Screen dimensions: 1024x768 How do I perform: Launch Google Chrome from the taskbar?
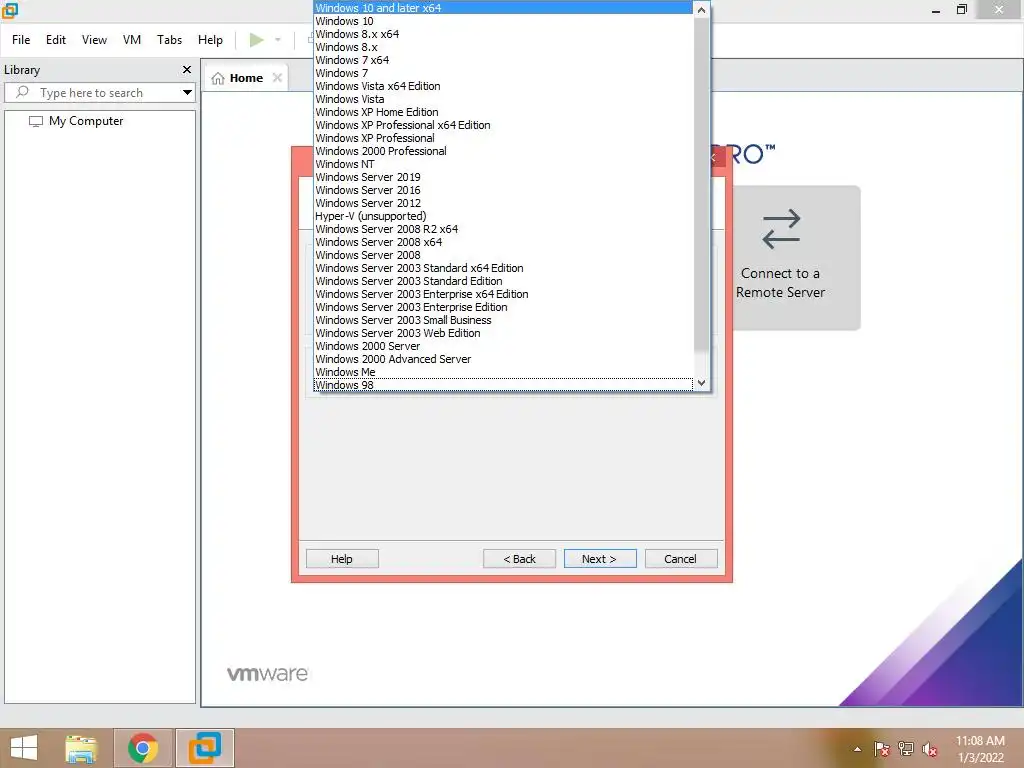click(143, 748)
